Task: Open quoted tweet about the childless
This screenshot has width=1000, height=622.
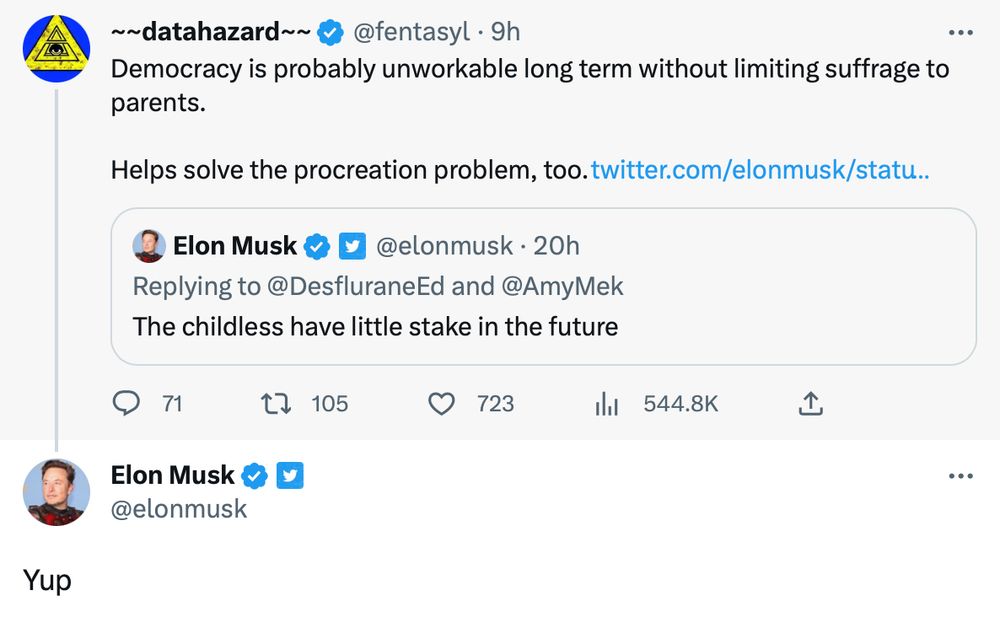Action: click(x=543, y=286)
